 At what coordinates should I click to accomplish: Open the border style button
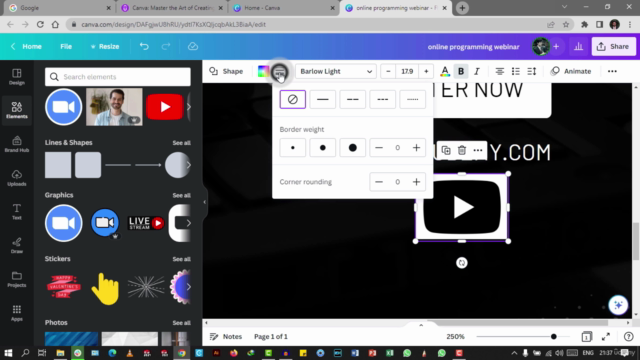tap(279, 72)
